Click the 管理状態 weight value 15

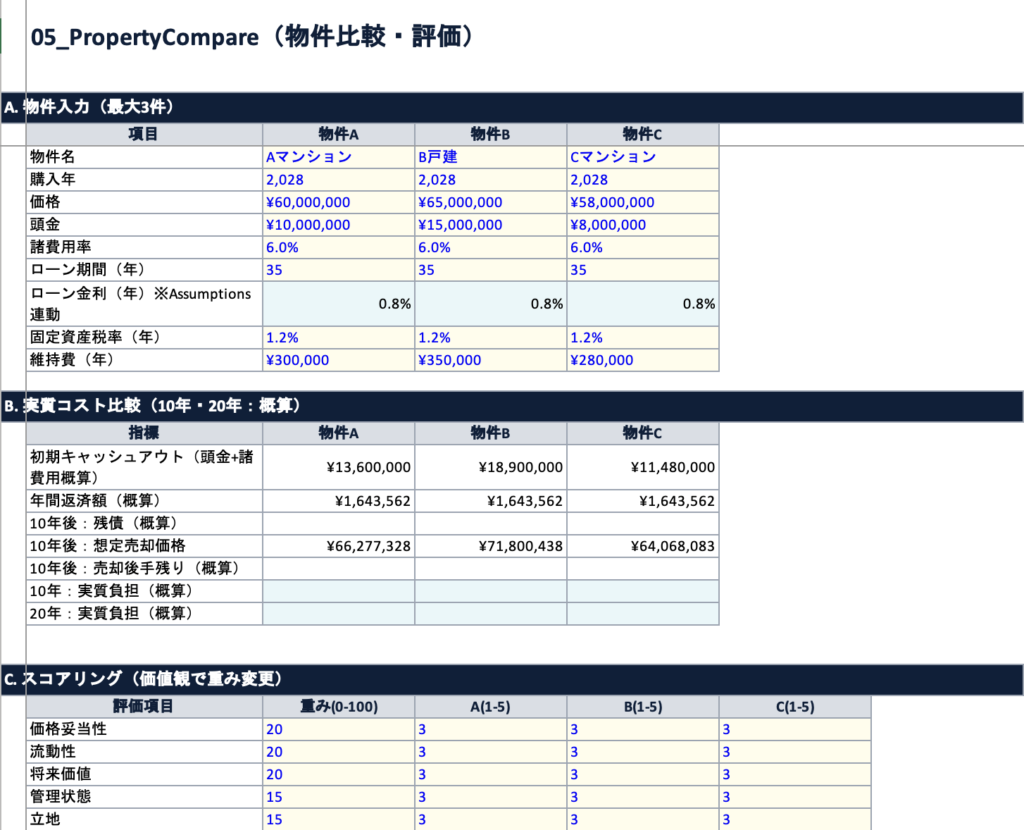[x=338, y=797]
